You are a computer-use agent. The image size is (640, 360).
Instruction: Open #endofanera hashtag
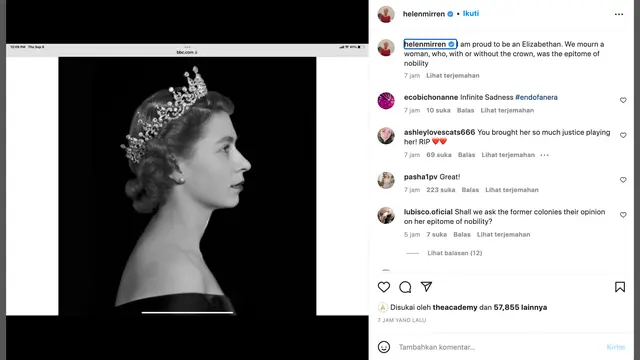[x=536, y=97]
